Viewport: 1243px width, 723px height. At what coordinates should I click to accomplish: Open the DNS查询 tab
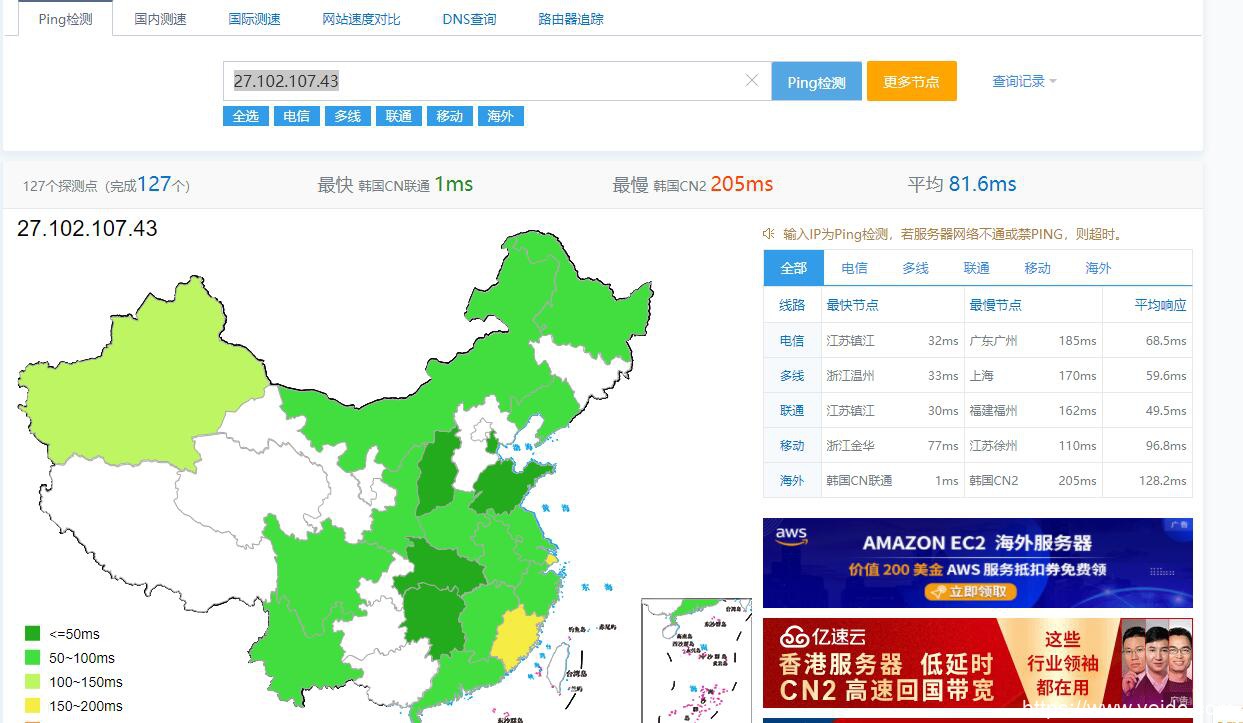click(x=469, y=18)
